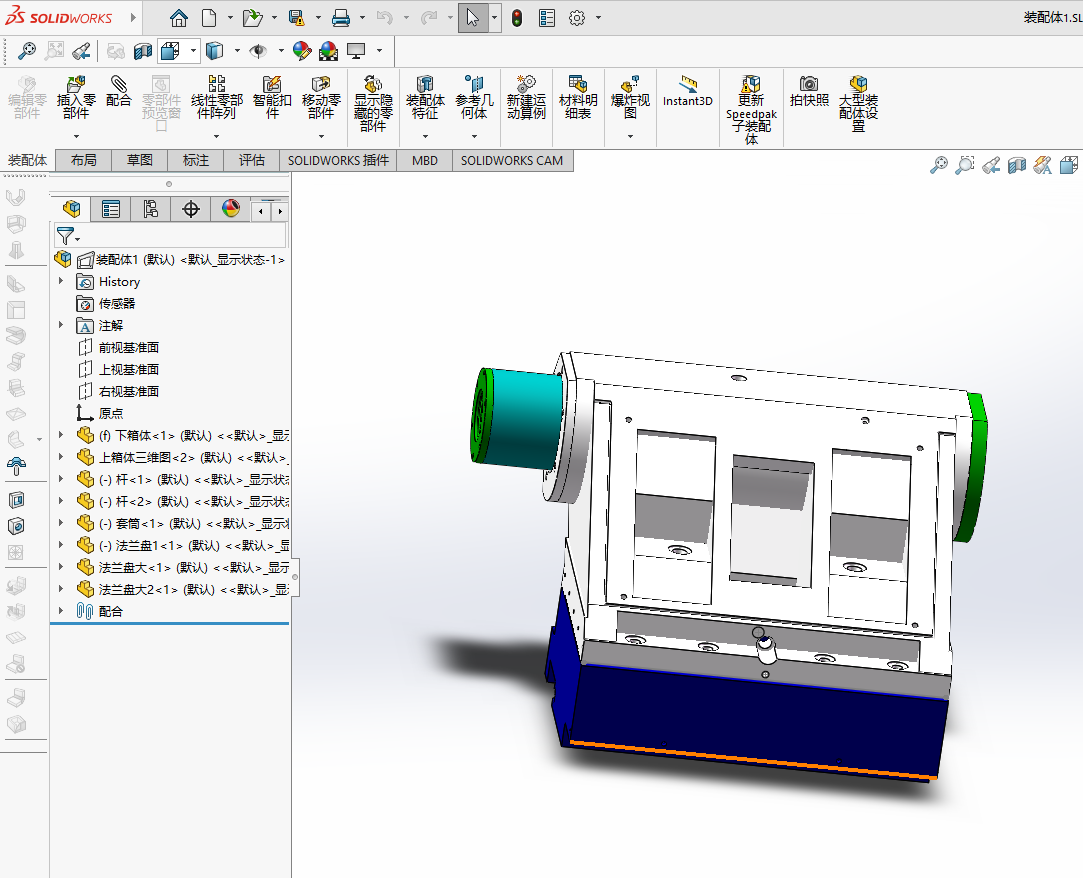Open the Edit Appearance color ball icon
The width and height of the screenshot is (1083, 878).
pos(301,51)
